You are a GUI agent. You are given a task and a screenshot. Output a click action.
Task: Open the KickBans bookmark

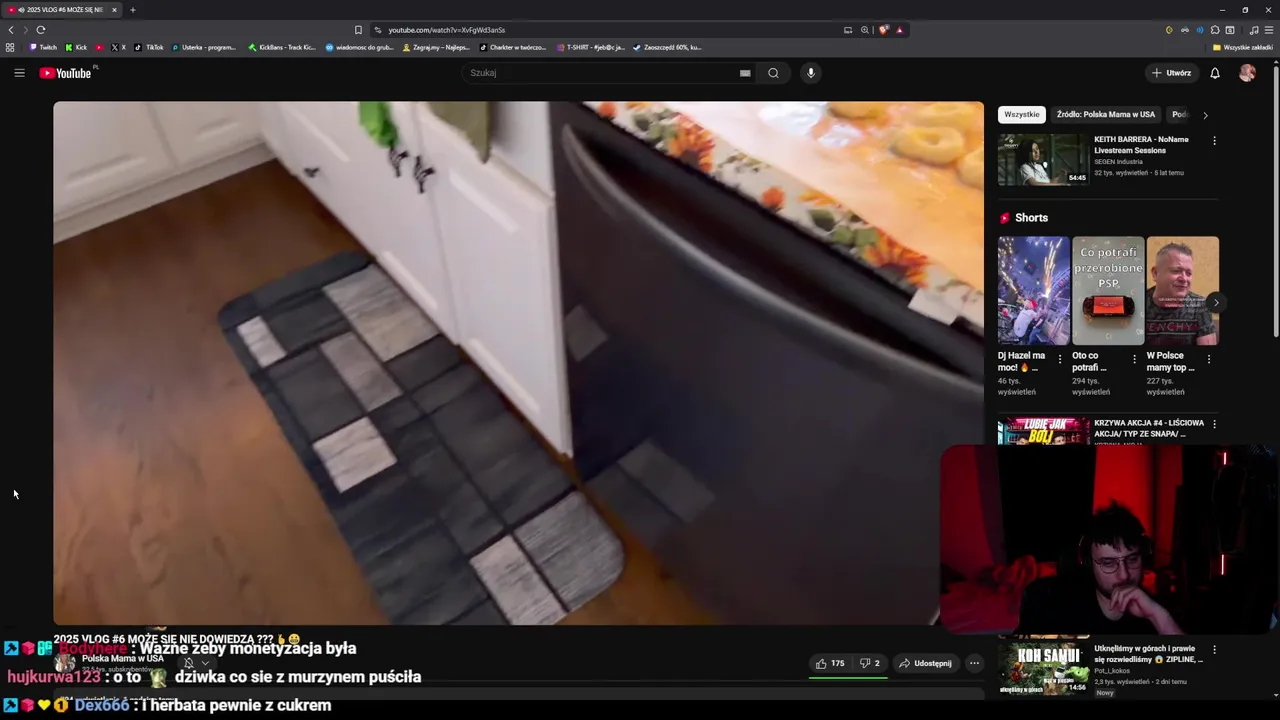click(282, 47)
